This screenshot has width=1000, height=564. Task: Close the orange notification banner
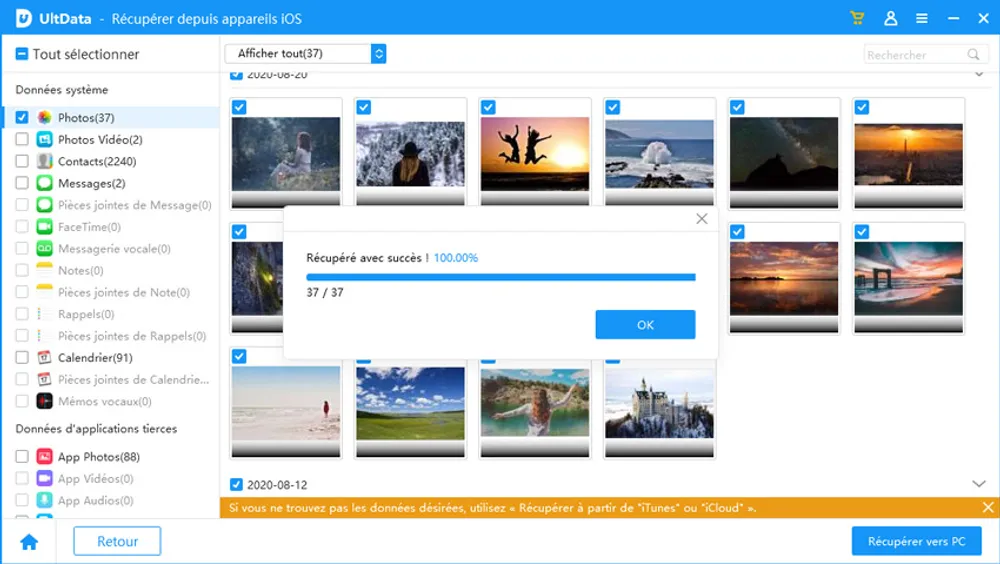[x=987, y=508]
